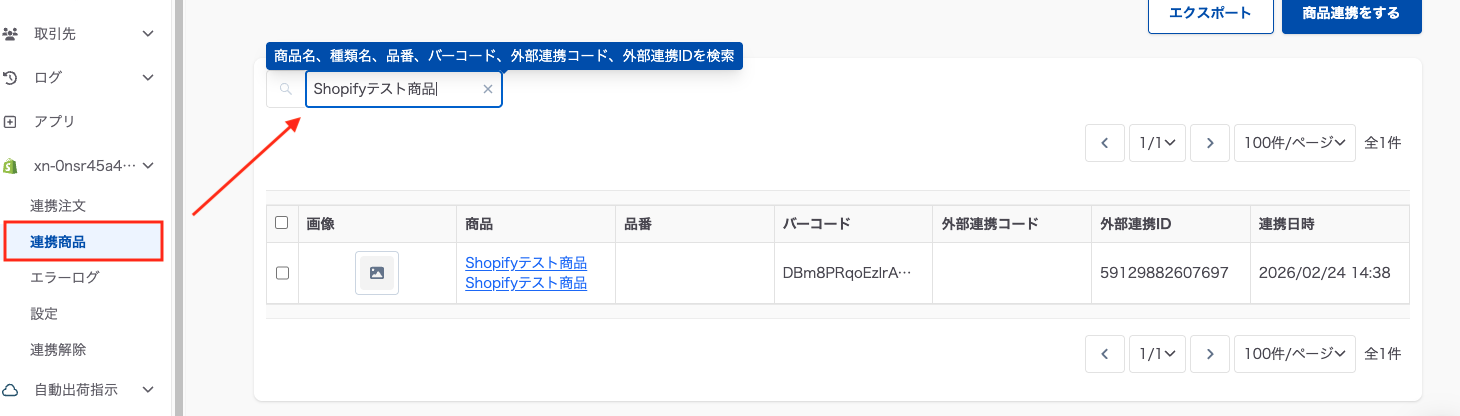This screenshot has width=1460, height=416.
Task: Go to next page in bottom pagination
Action: click(1210, 353)
